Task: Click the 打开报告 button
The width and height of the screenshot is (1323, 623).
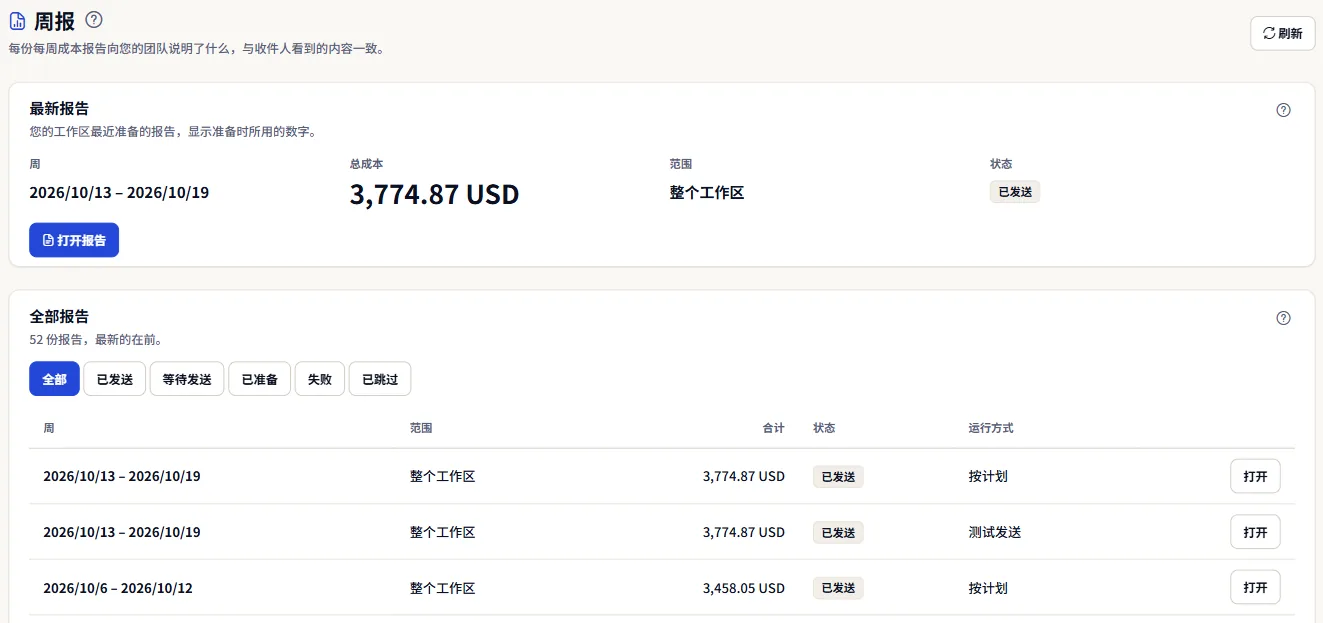Action: [x=74, y=240]
